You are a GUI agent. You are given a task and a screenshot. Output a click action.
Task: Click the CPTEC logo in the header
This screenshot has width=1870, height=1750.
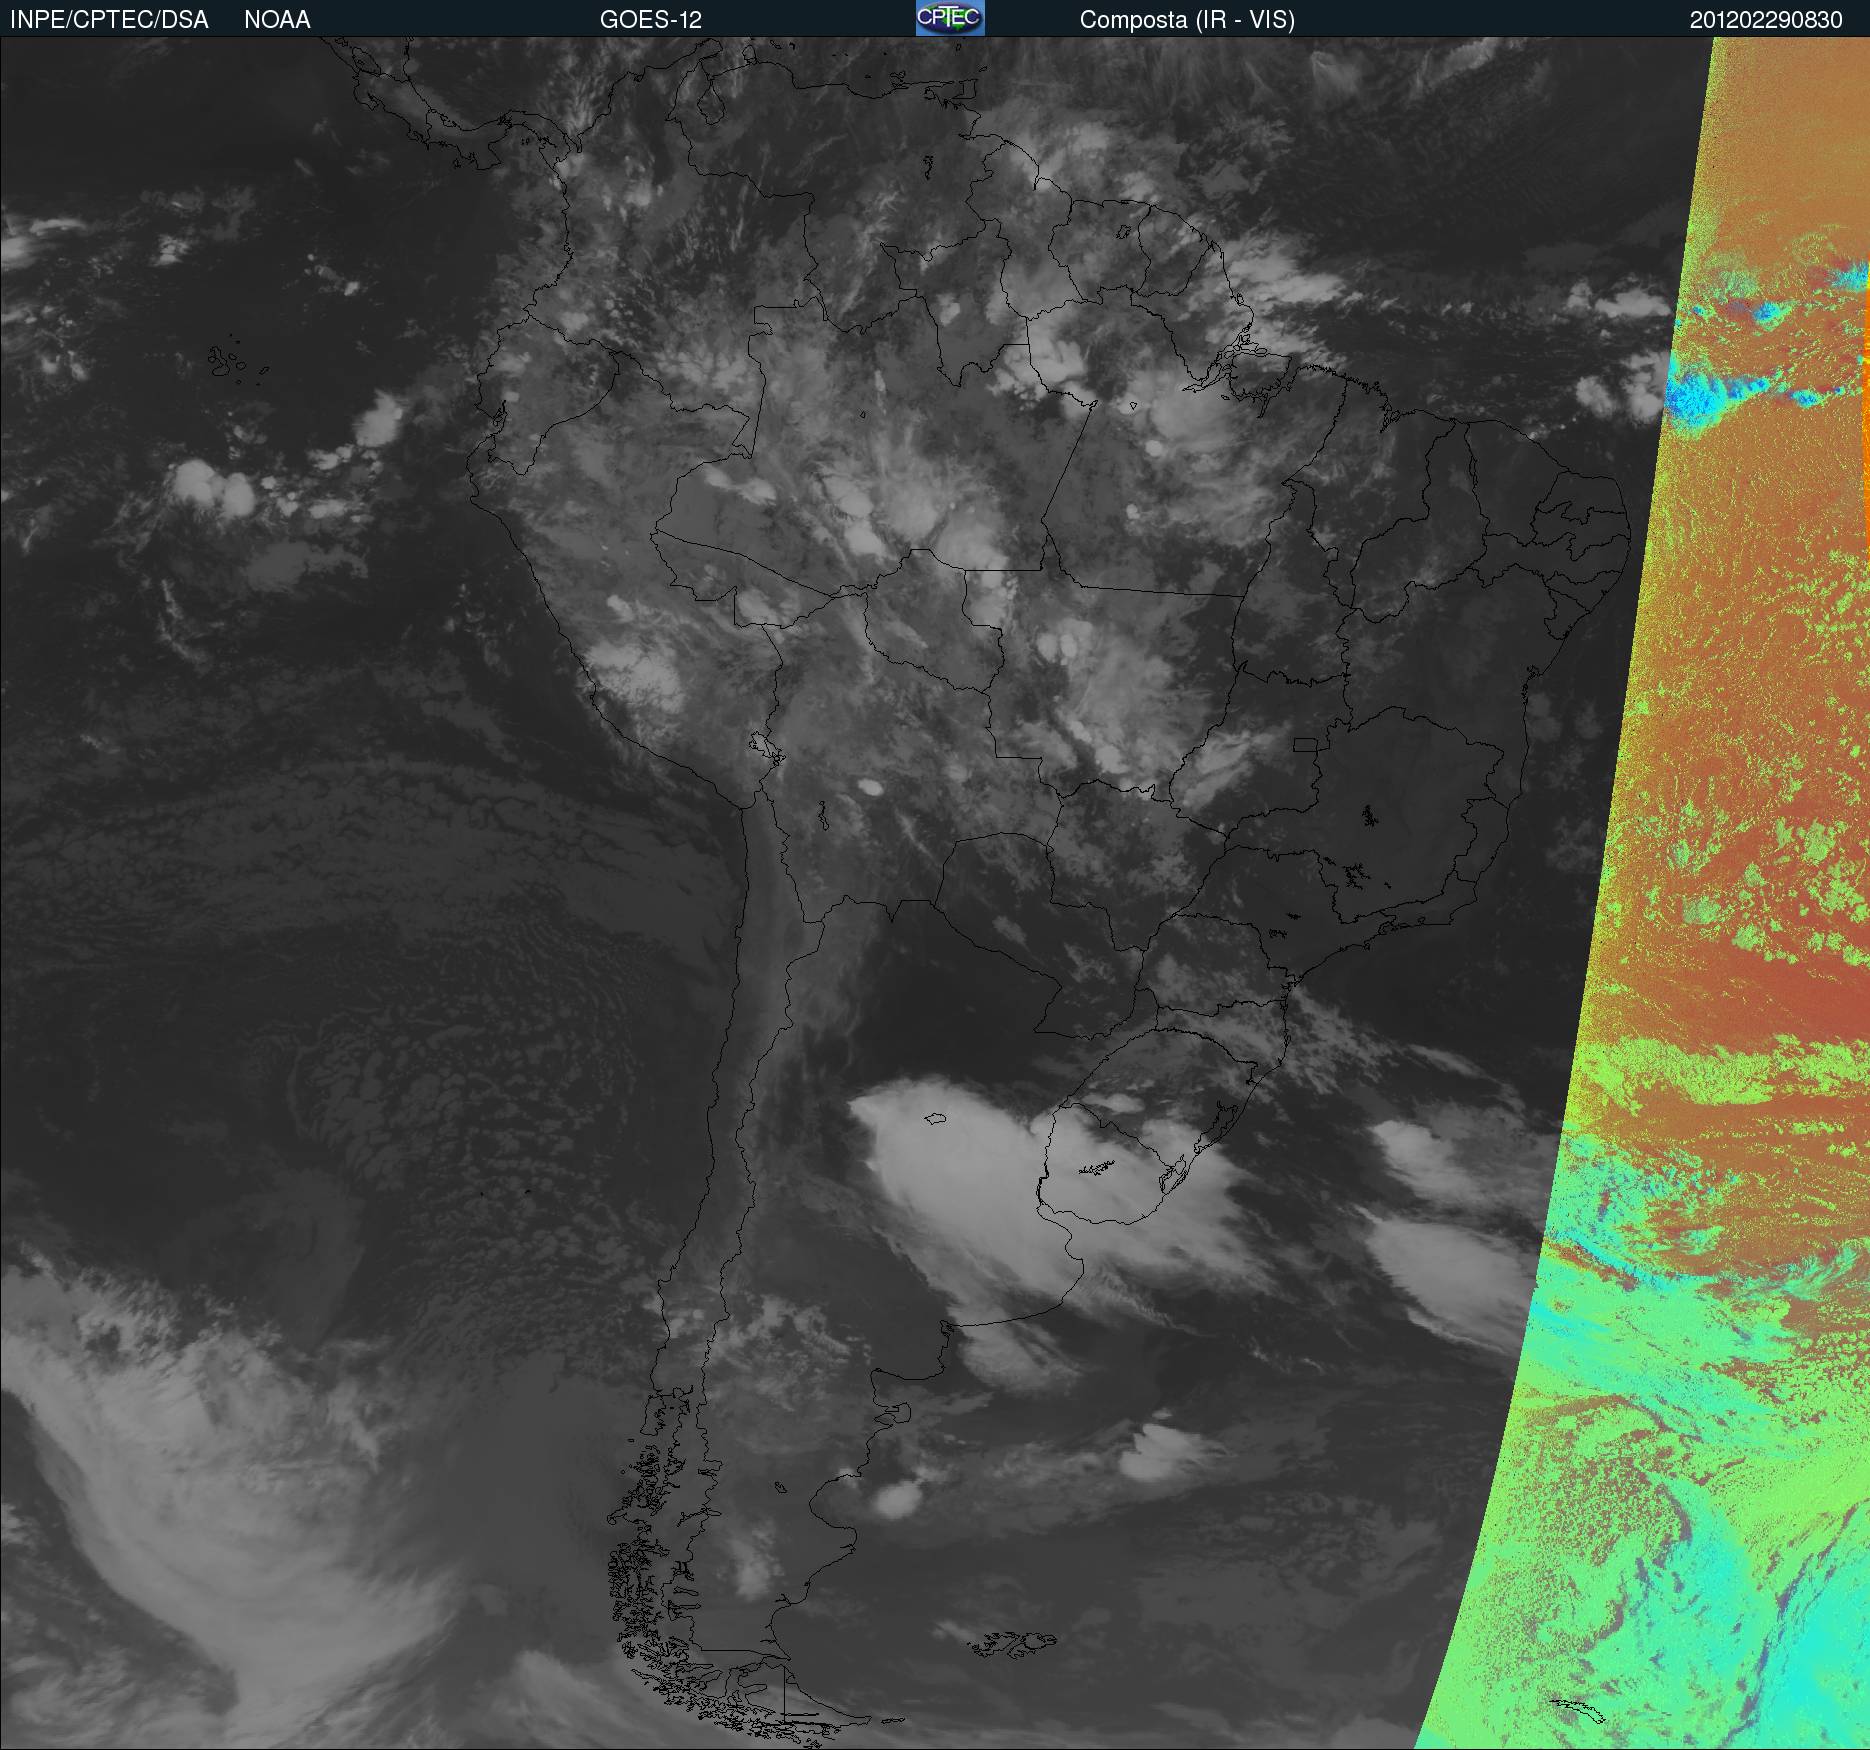click(x=950, y=18)
